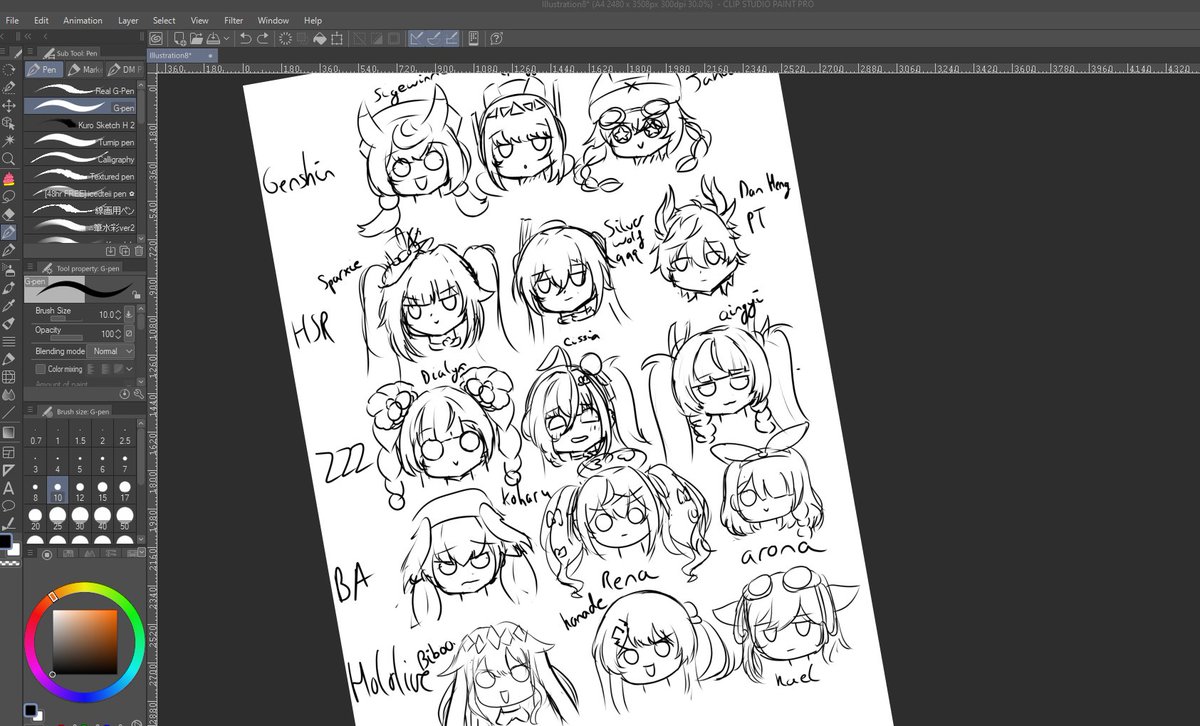Toggle Snap to Ruler in command bar
Screen dimensions: 1200x726
[416, 38]
